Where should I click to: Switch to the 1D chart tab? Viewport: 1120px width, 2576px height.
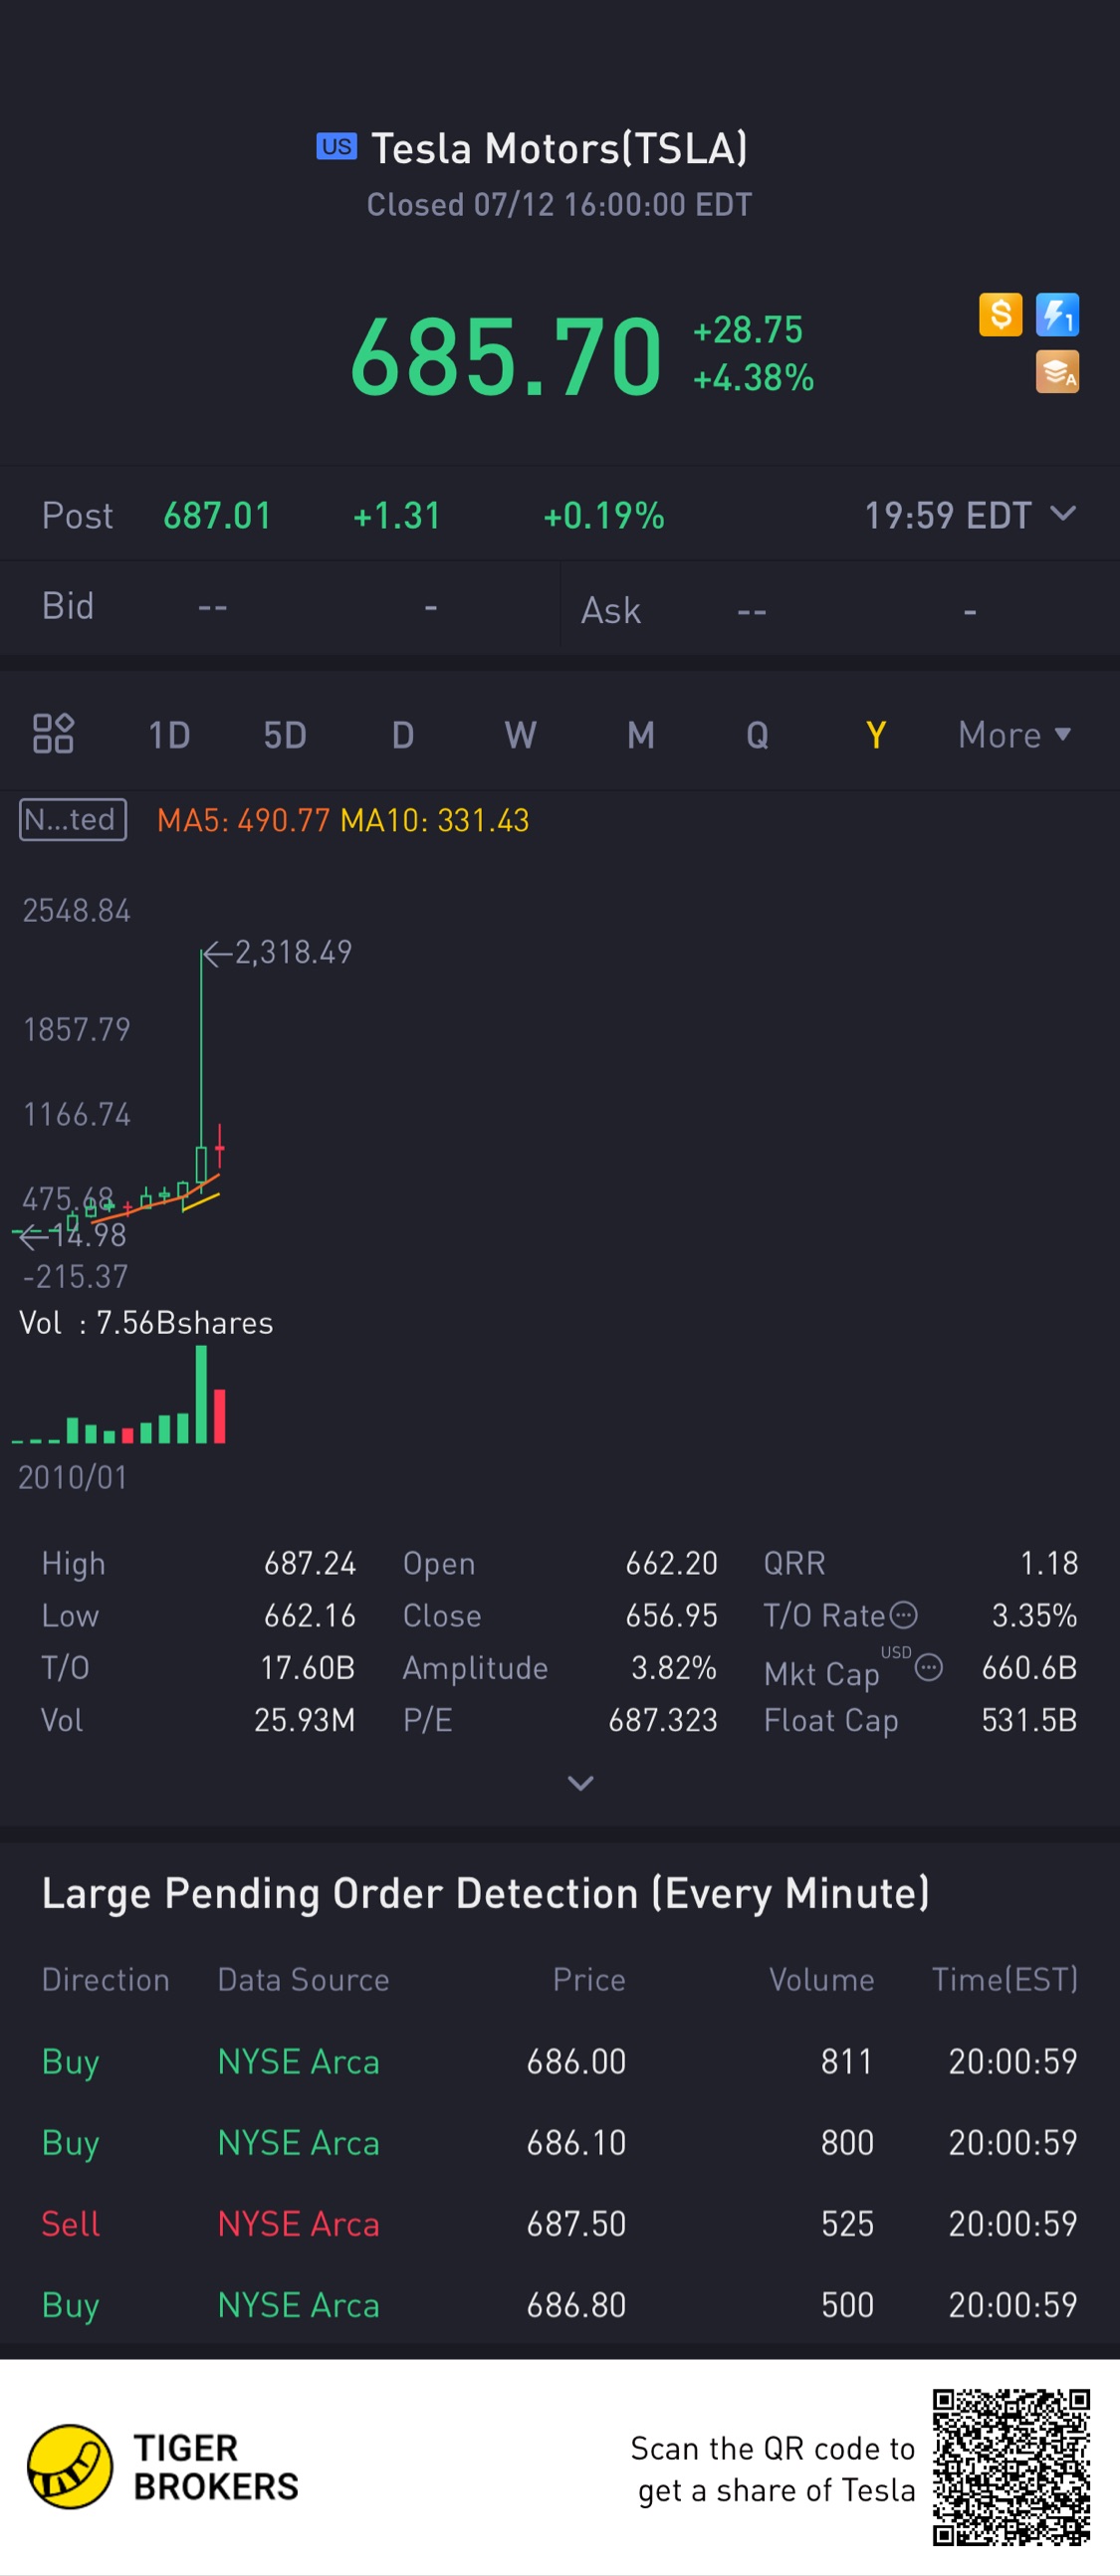(169, 735)
